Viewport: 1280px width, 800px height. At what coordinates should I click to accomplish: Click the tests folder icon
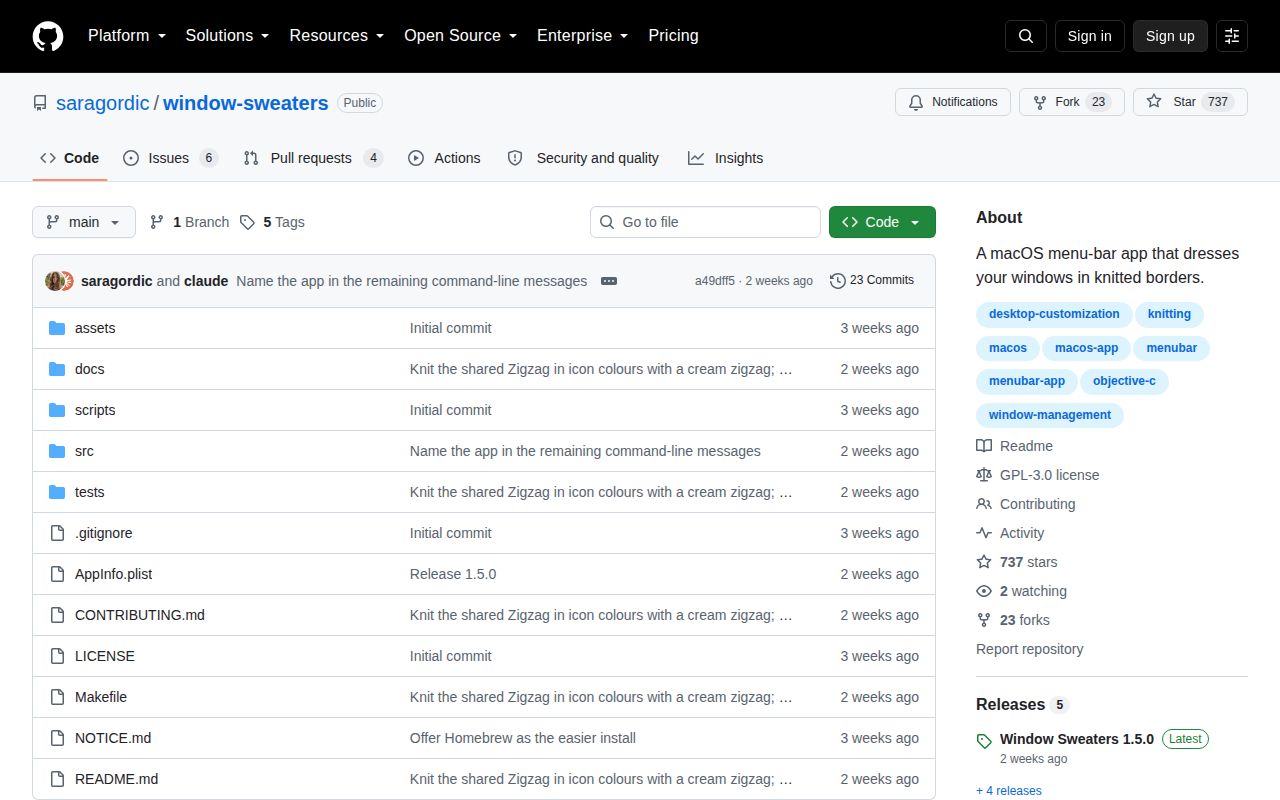tap(57, 492)
